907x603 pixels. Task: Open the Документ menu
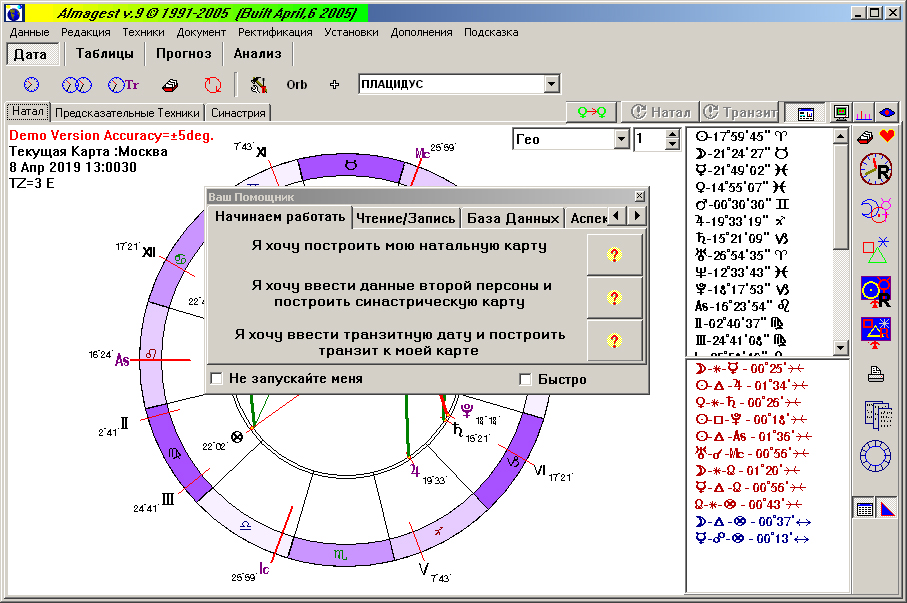201,32
